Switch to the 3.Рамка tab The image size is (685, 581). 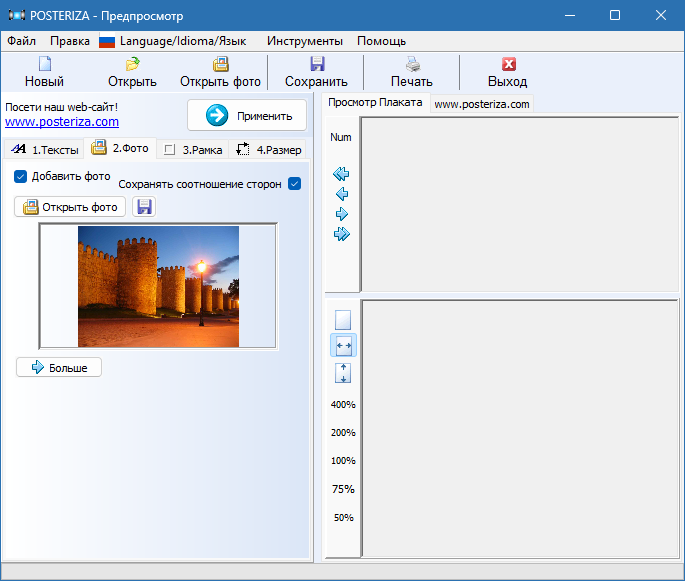tap(193, 150)
